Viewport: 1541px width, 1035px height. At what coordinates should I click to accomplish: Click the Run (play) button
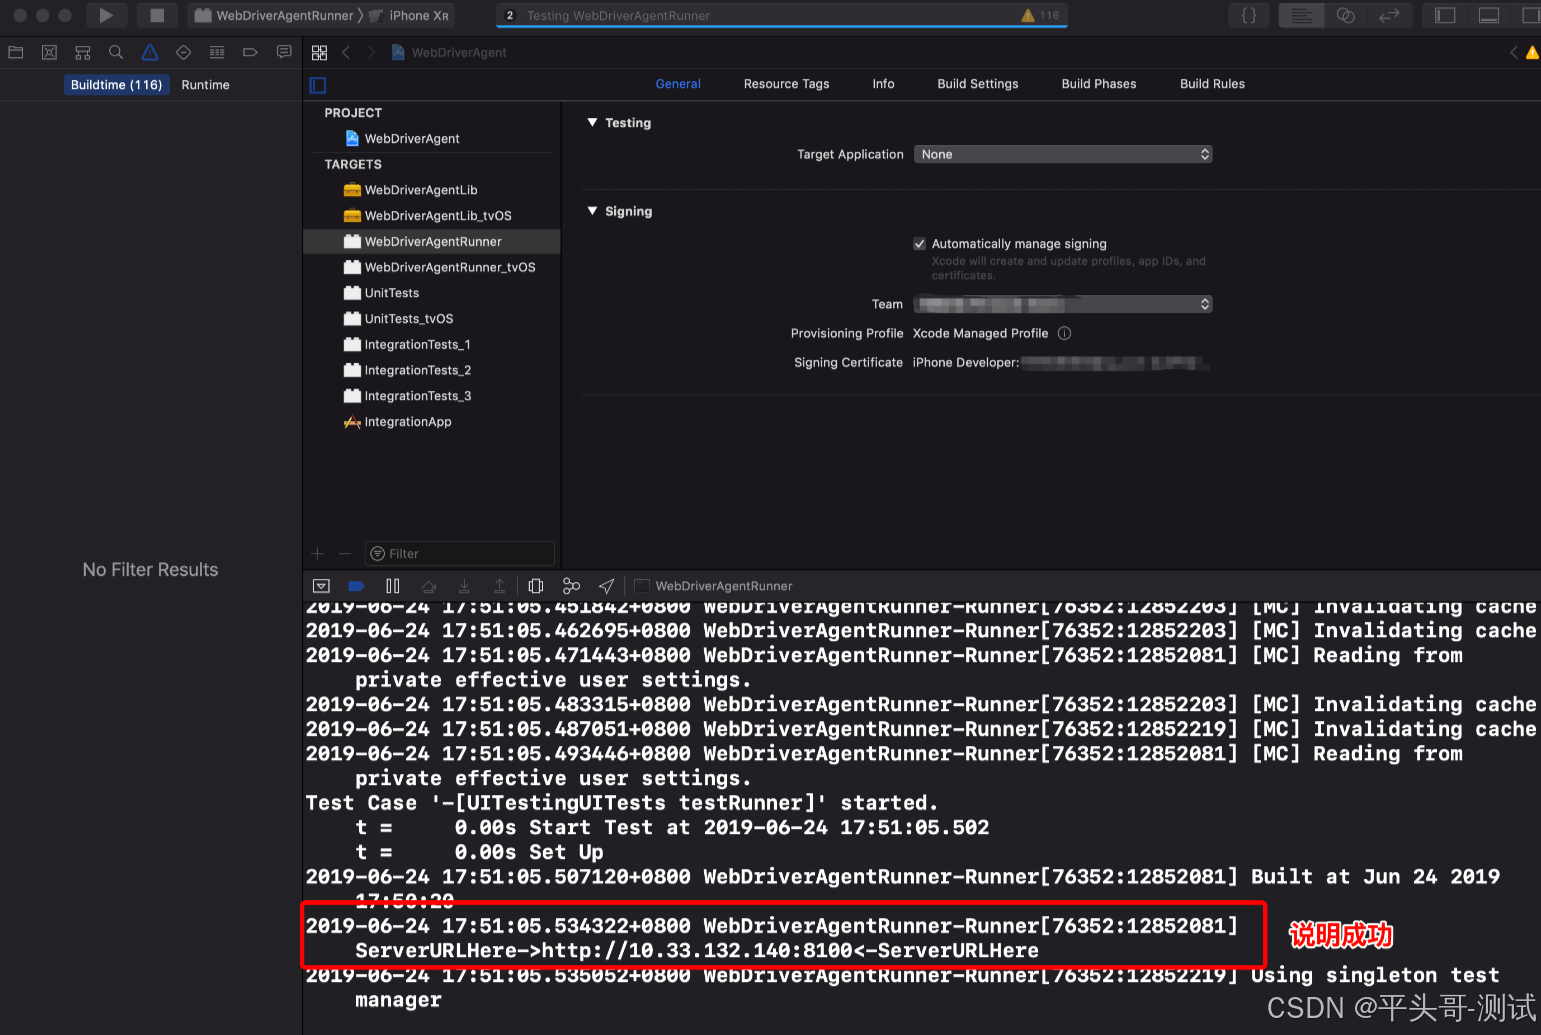[106, 15]
